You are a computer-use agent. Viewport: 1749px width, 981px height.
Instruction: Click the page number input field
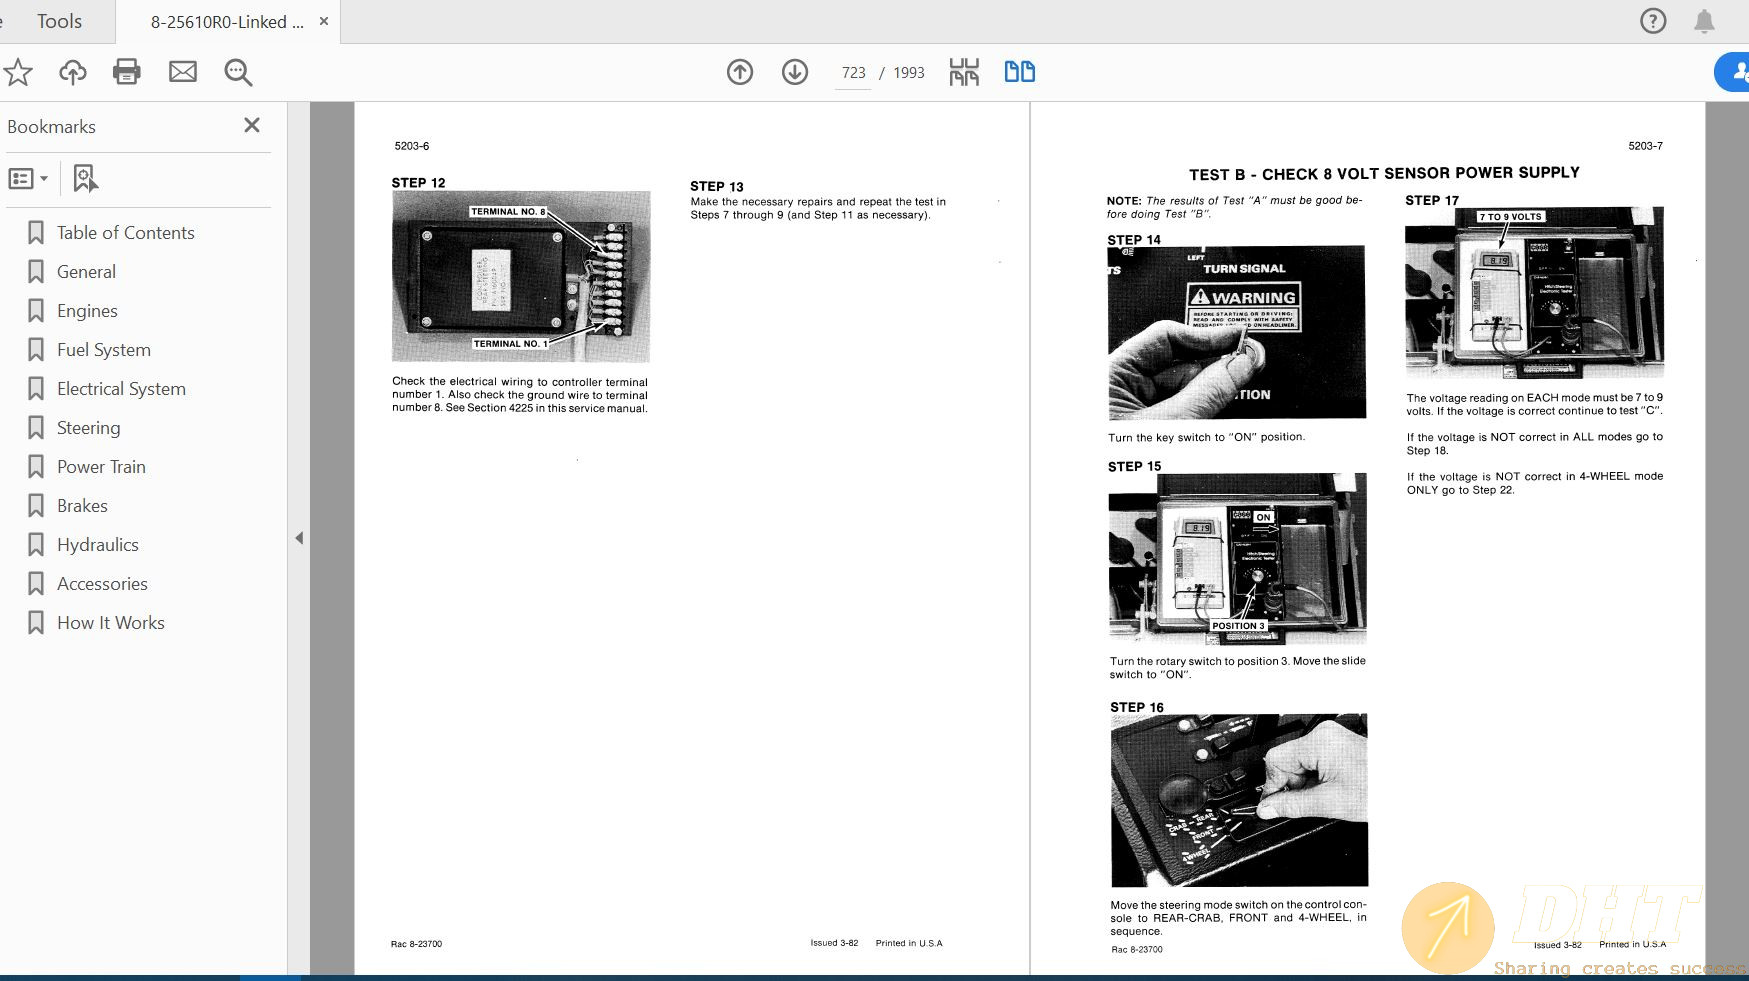(x=853, y=73)
